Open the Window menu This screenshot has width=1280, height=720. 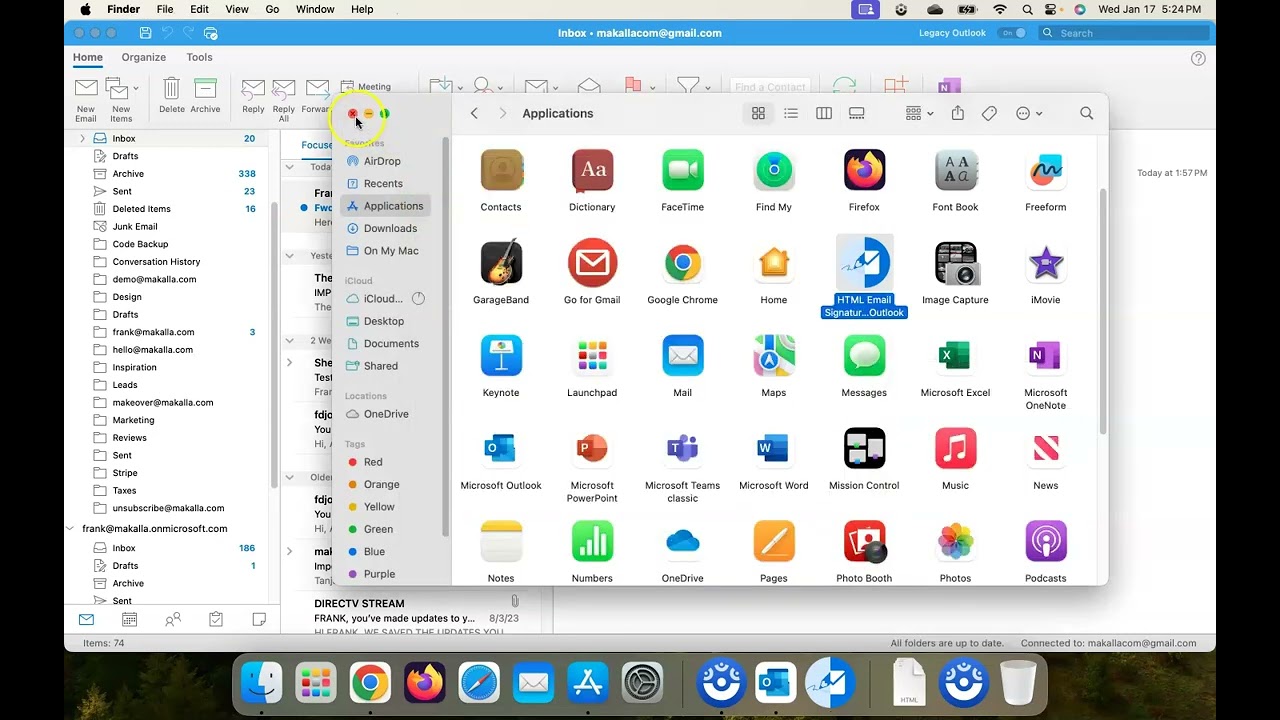tap(315, 9)
